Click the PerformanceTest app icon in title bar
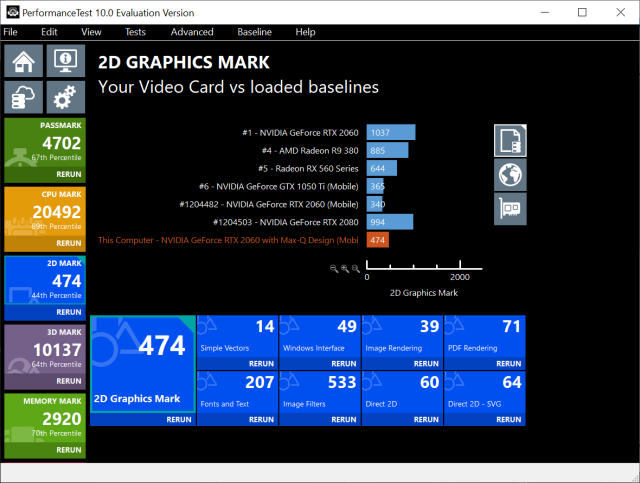Image resolution: width=640 pixels, height=483 pixels. click(x=13, y=12)
